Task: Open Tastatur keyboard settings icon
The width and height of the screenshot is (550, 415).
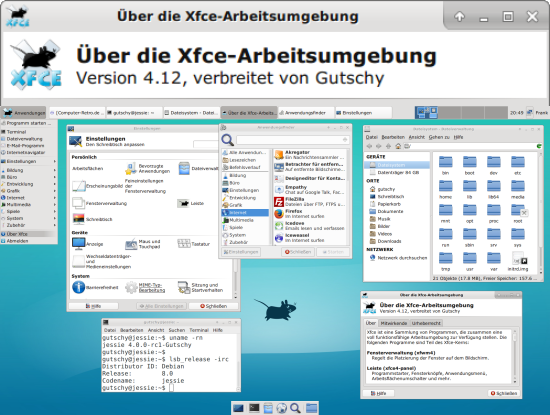Action: click(x=184, y=244)
